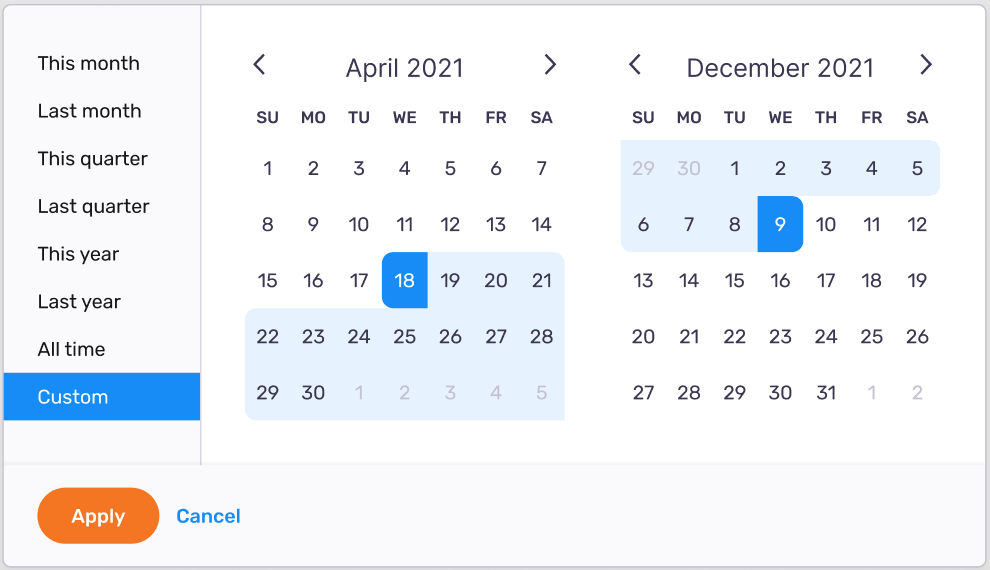This screenshot has height=570, width=990.
Task: Select December 9 end date
Action: (780, 225)
